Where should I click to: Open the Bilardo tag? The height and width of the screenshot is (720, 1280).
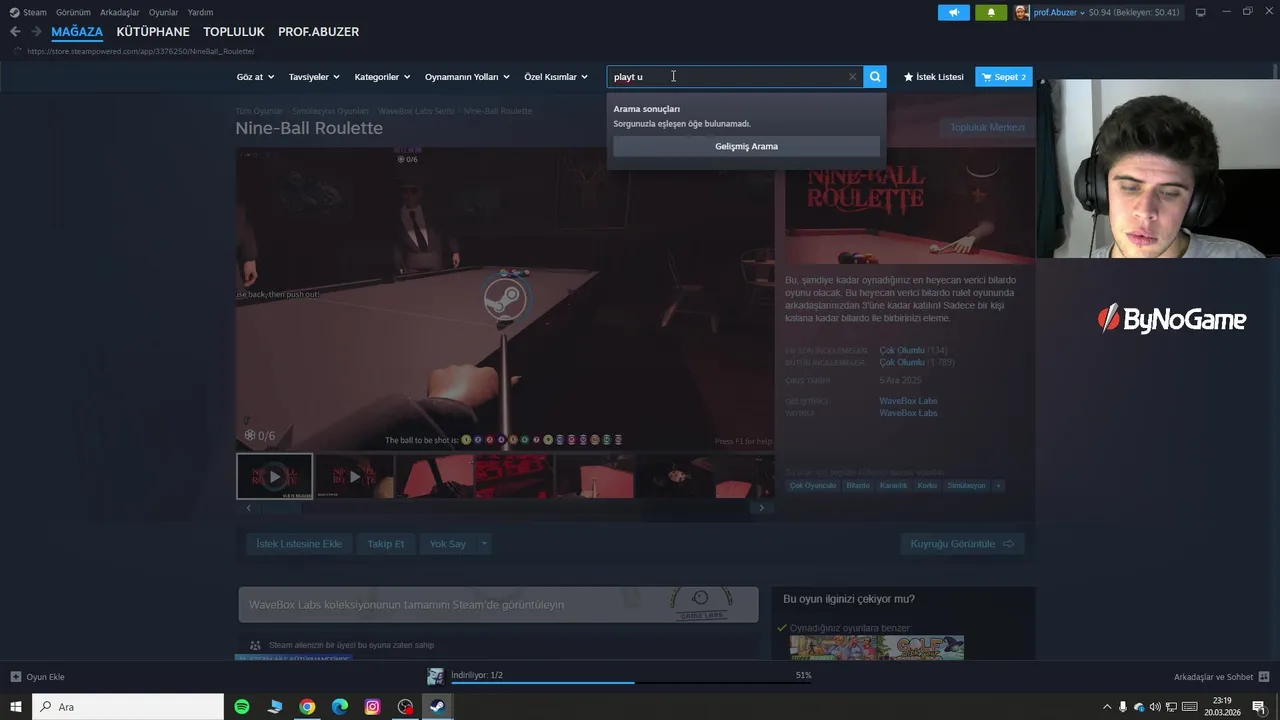(858, 486)
